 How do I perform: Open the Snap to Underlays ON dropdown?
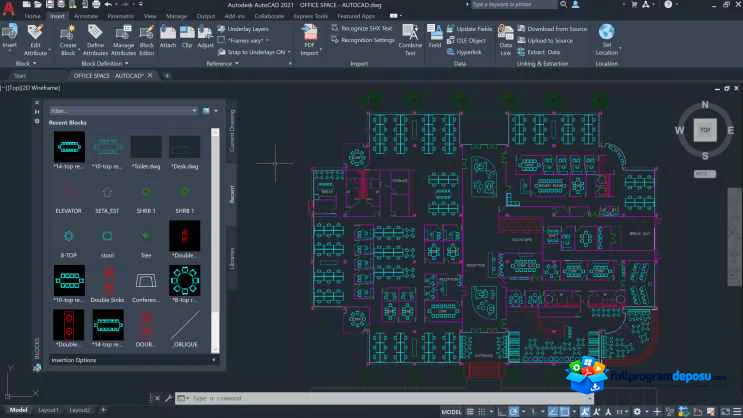click(x=254, y=52)
